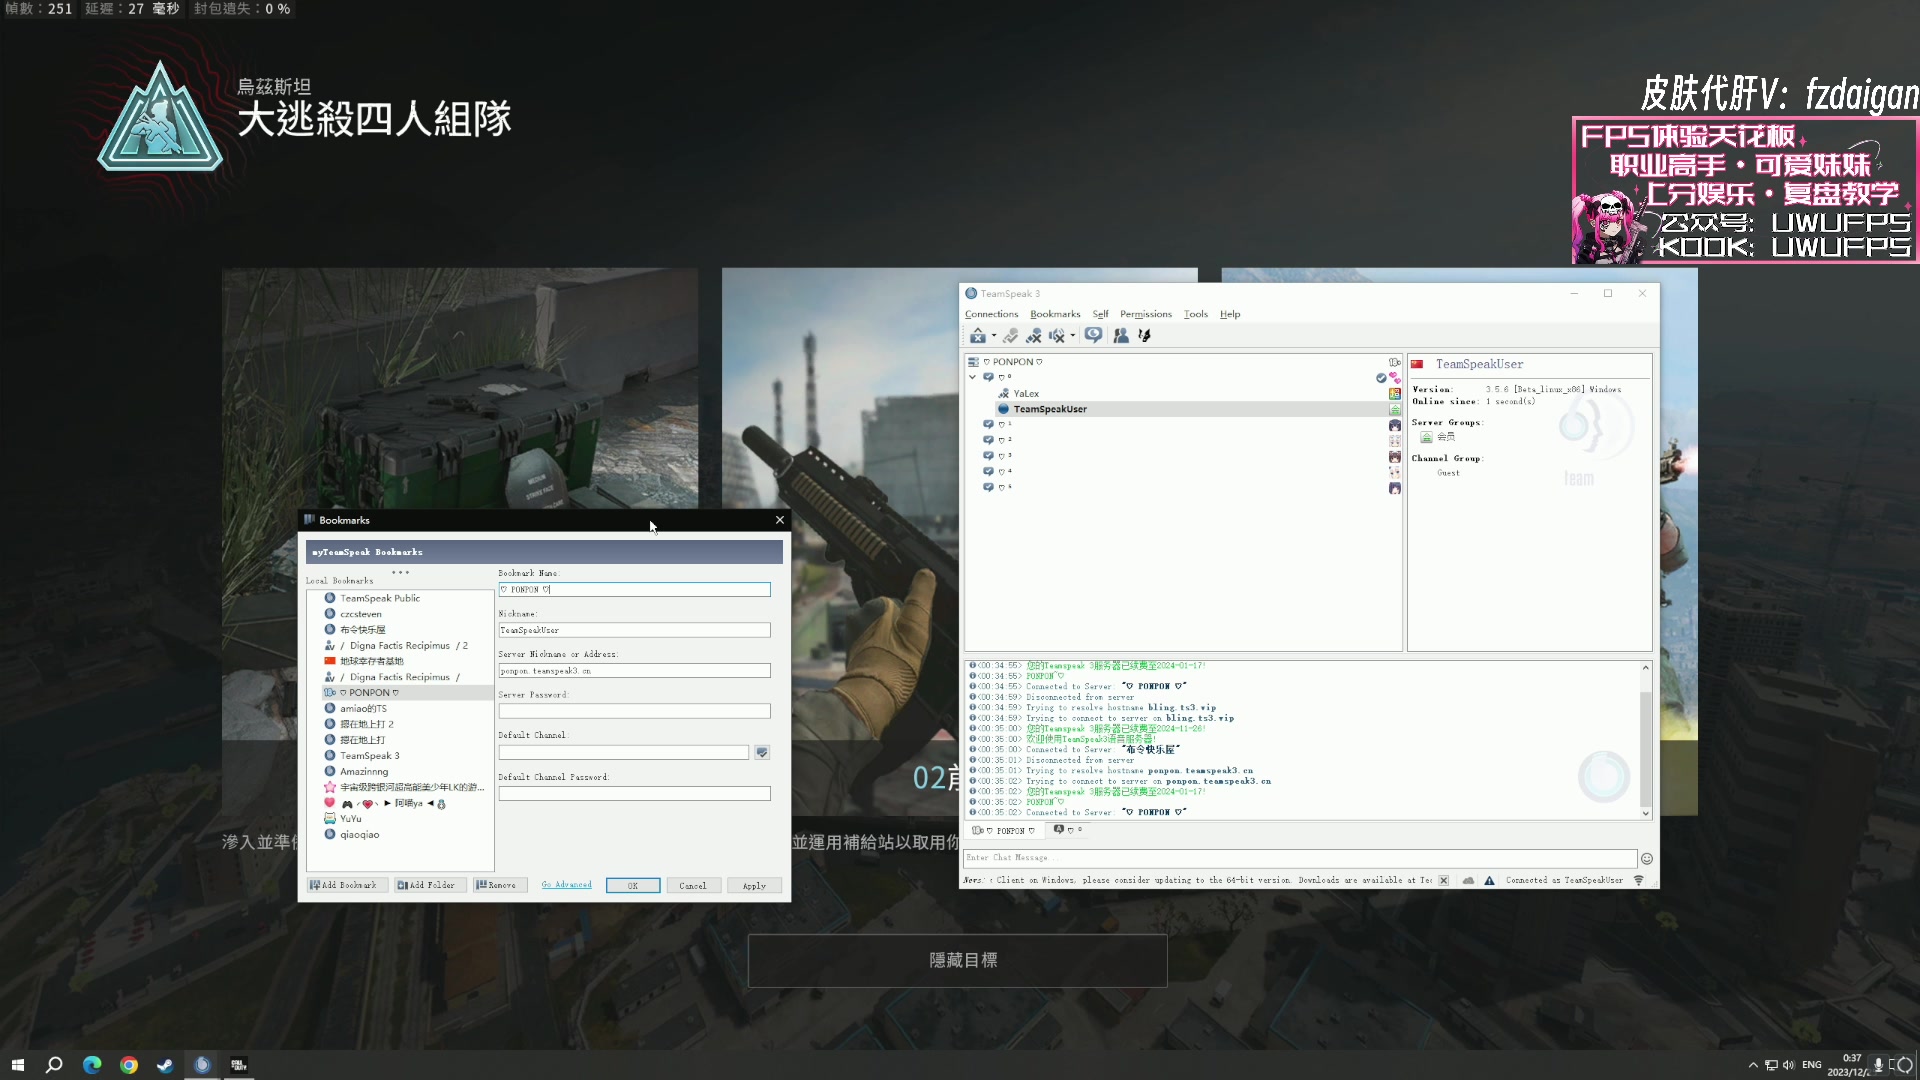Click the Add Bookmark button
Image resolution: width=1920 pixels, height=1080 pixels.
pos(345,886)
